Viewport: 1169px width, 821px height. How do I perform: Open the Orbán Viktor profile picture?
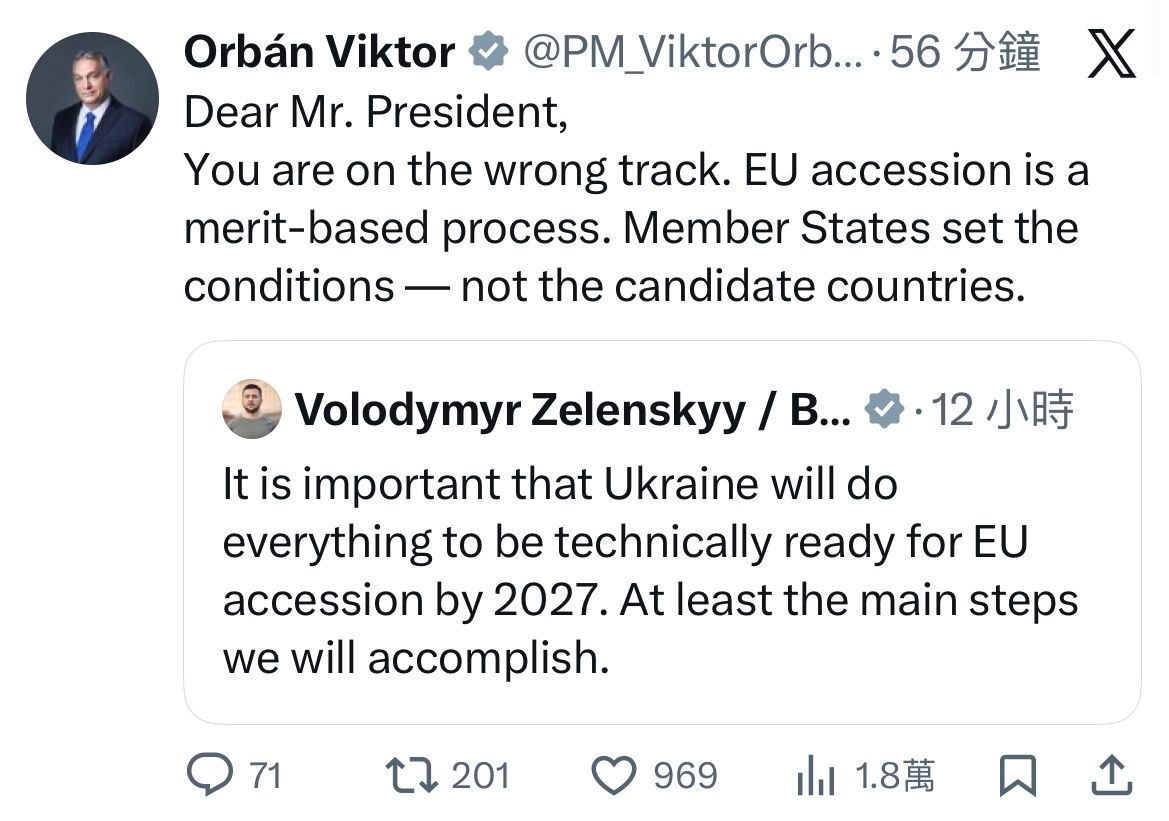[x=92, y=98]
